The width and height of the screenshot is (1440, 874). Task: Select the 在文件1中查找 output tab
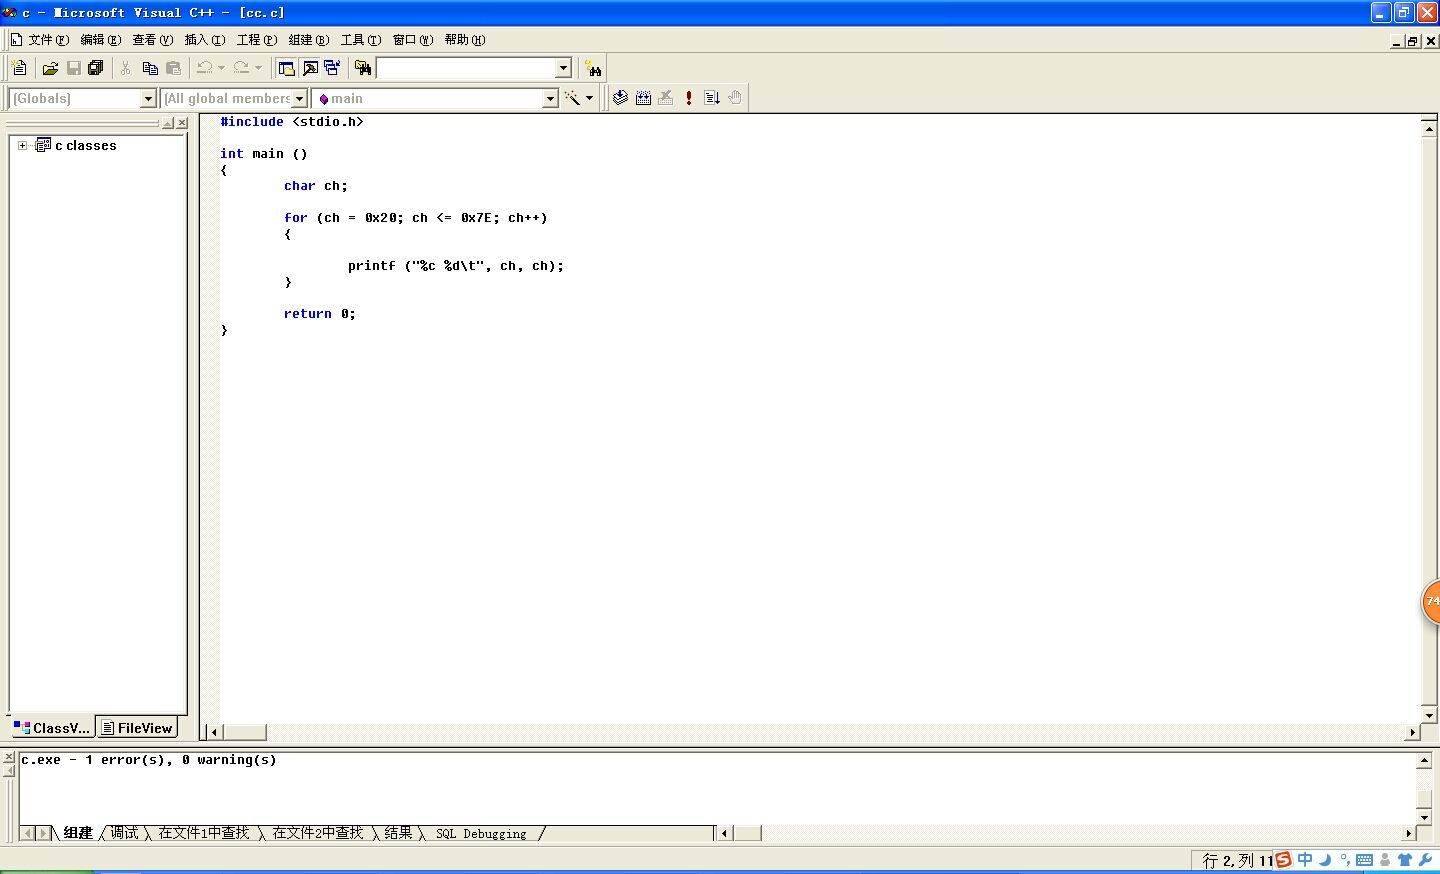tap(204, 833)
